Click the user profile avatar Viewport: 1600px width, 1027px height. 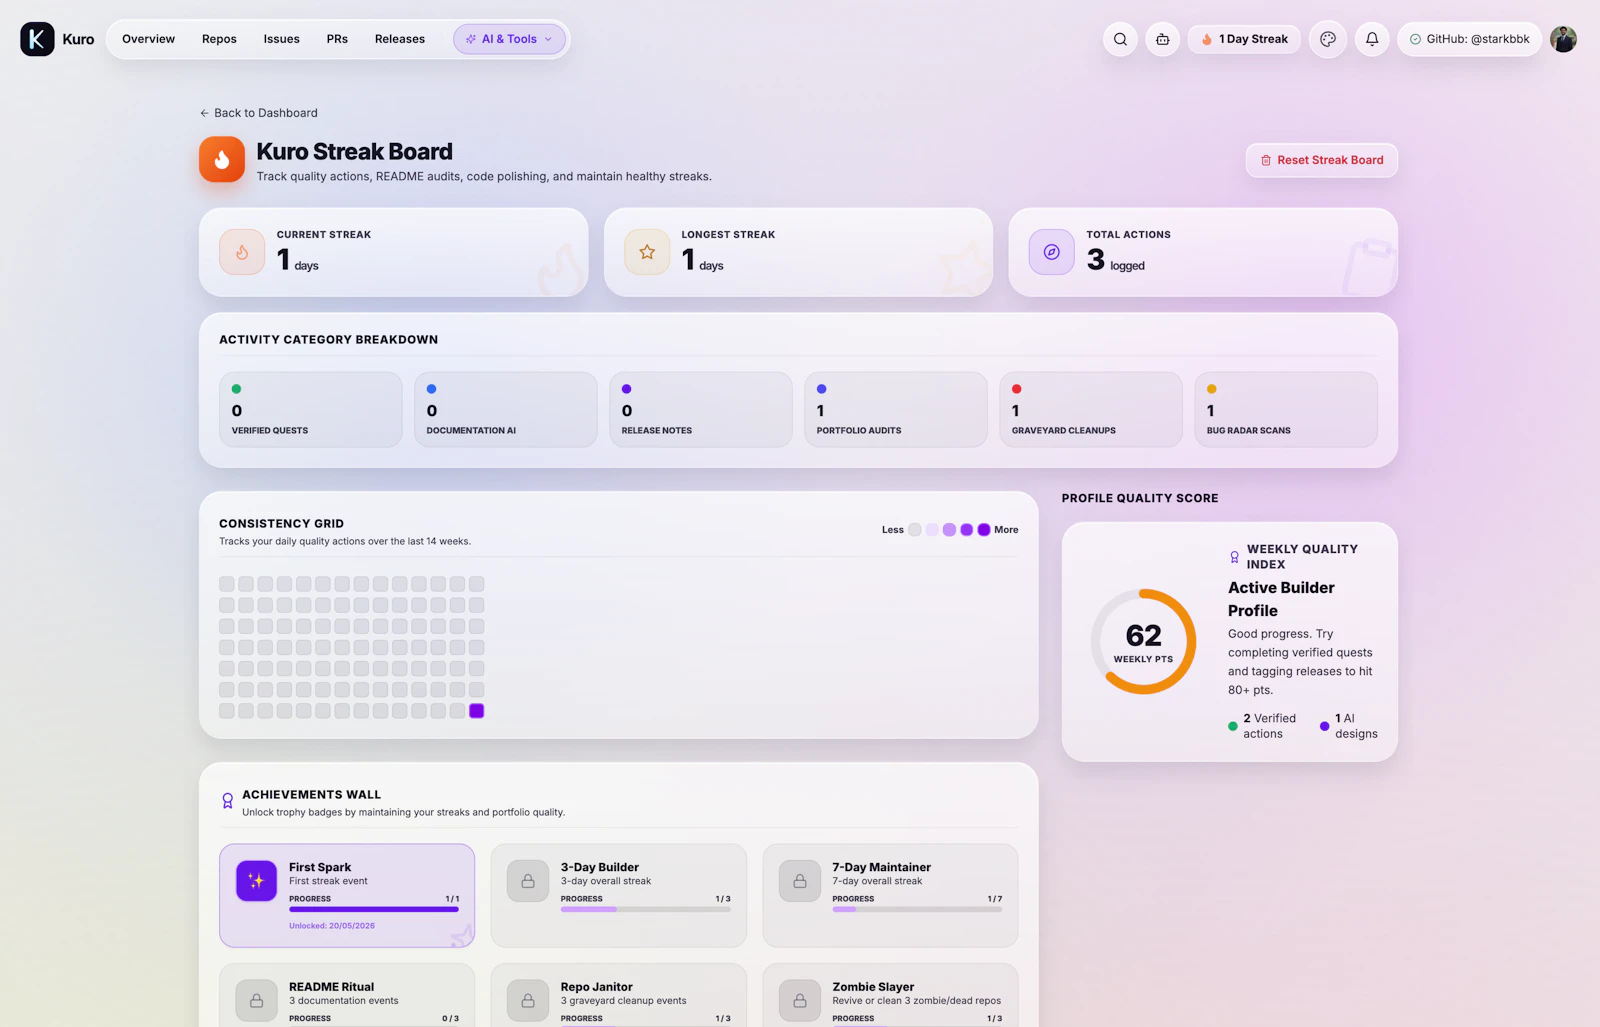coord(1563,39)
